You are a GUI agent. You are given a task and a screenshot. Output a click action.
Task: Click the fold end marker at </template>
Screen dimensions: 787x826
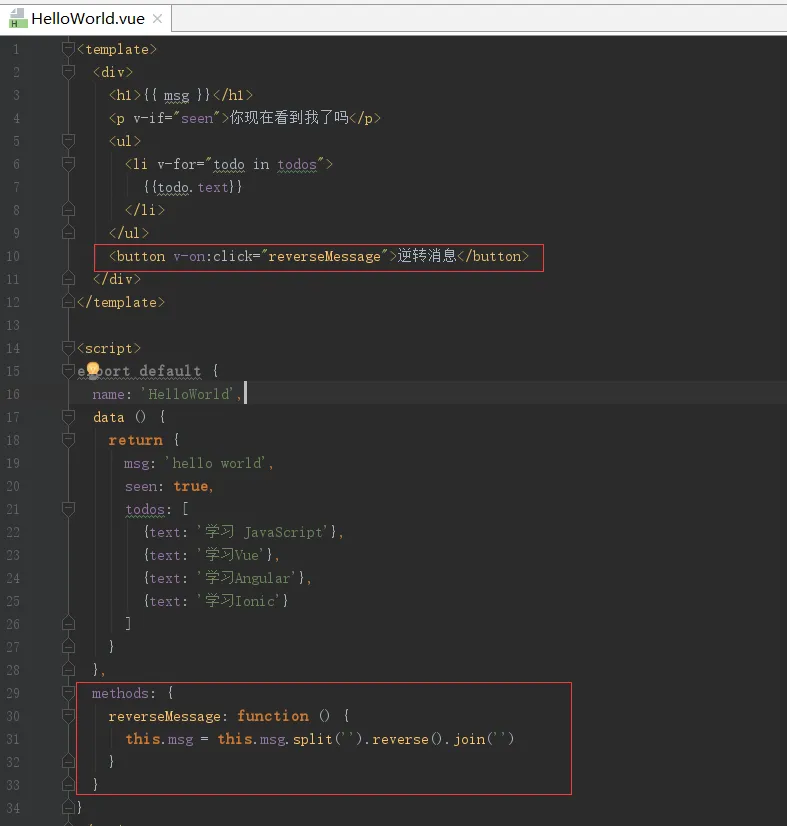coord(68,302)
